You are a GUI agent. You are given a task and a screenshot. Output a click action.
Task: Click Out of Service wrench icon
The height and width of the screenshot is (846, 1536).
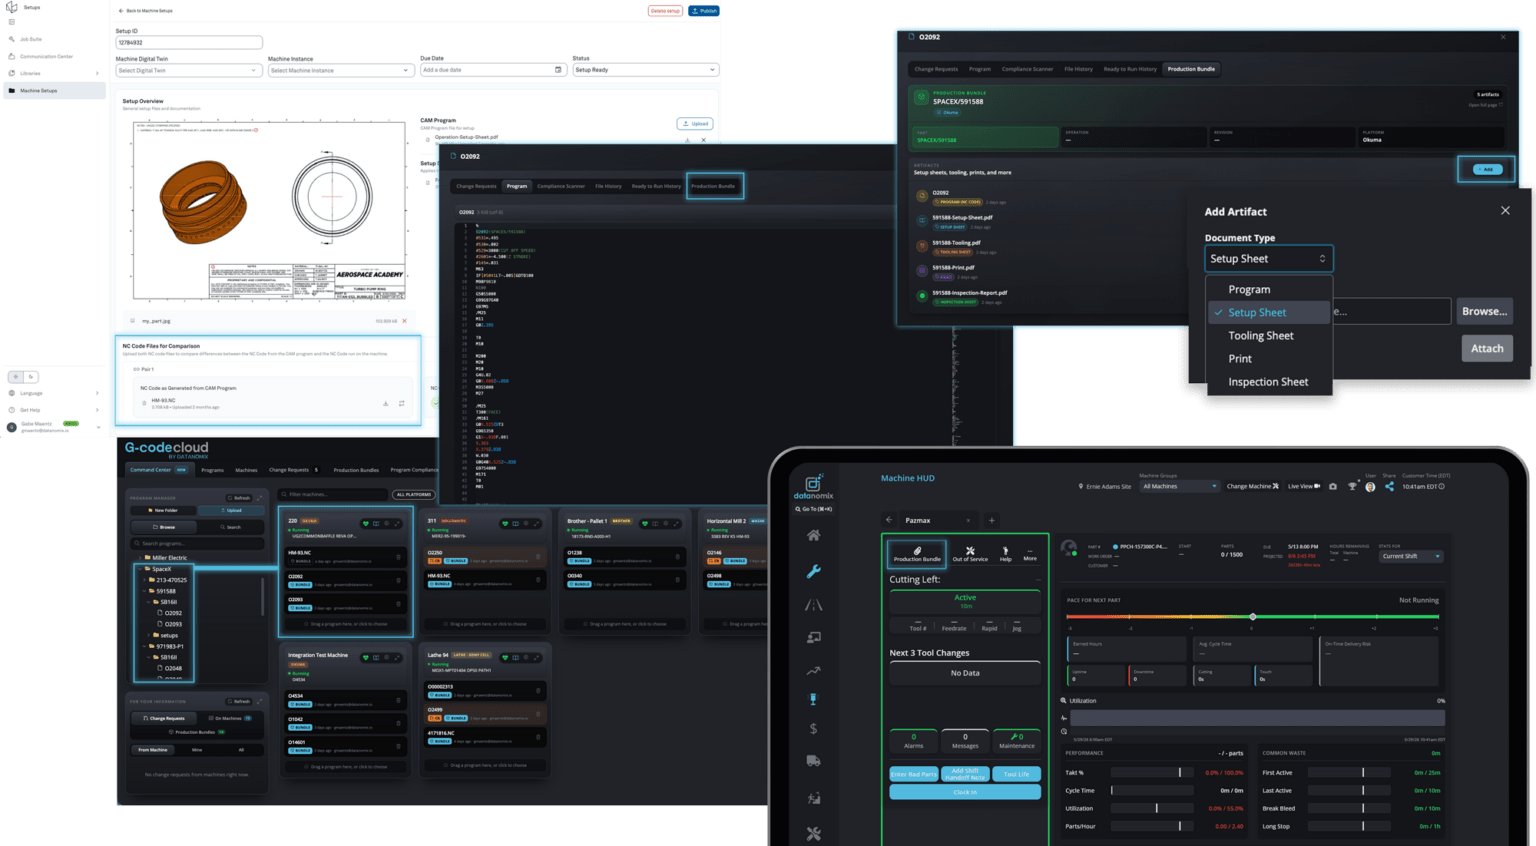pos(970,550)
